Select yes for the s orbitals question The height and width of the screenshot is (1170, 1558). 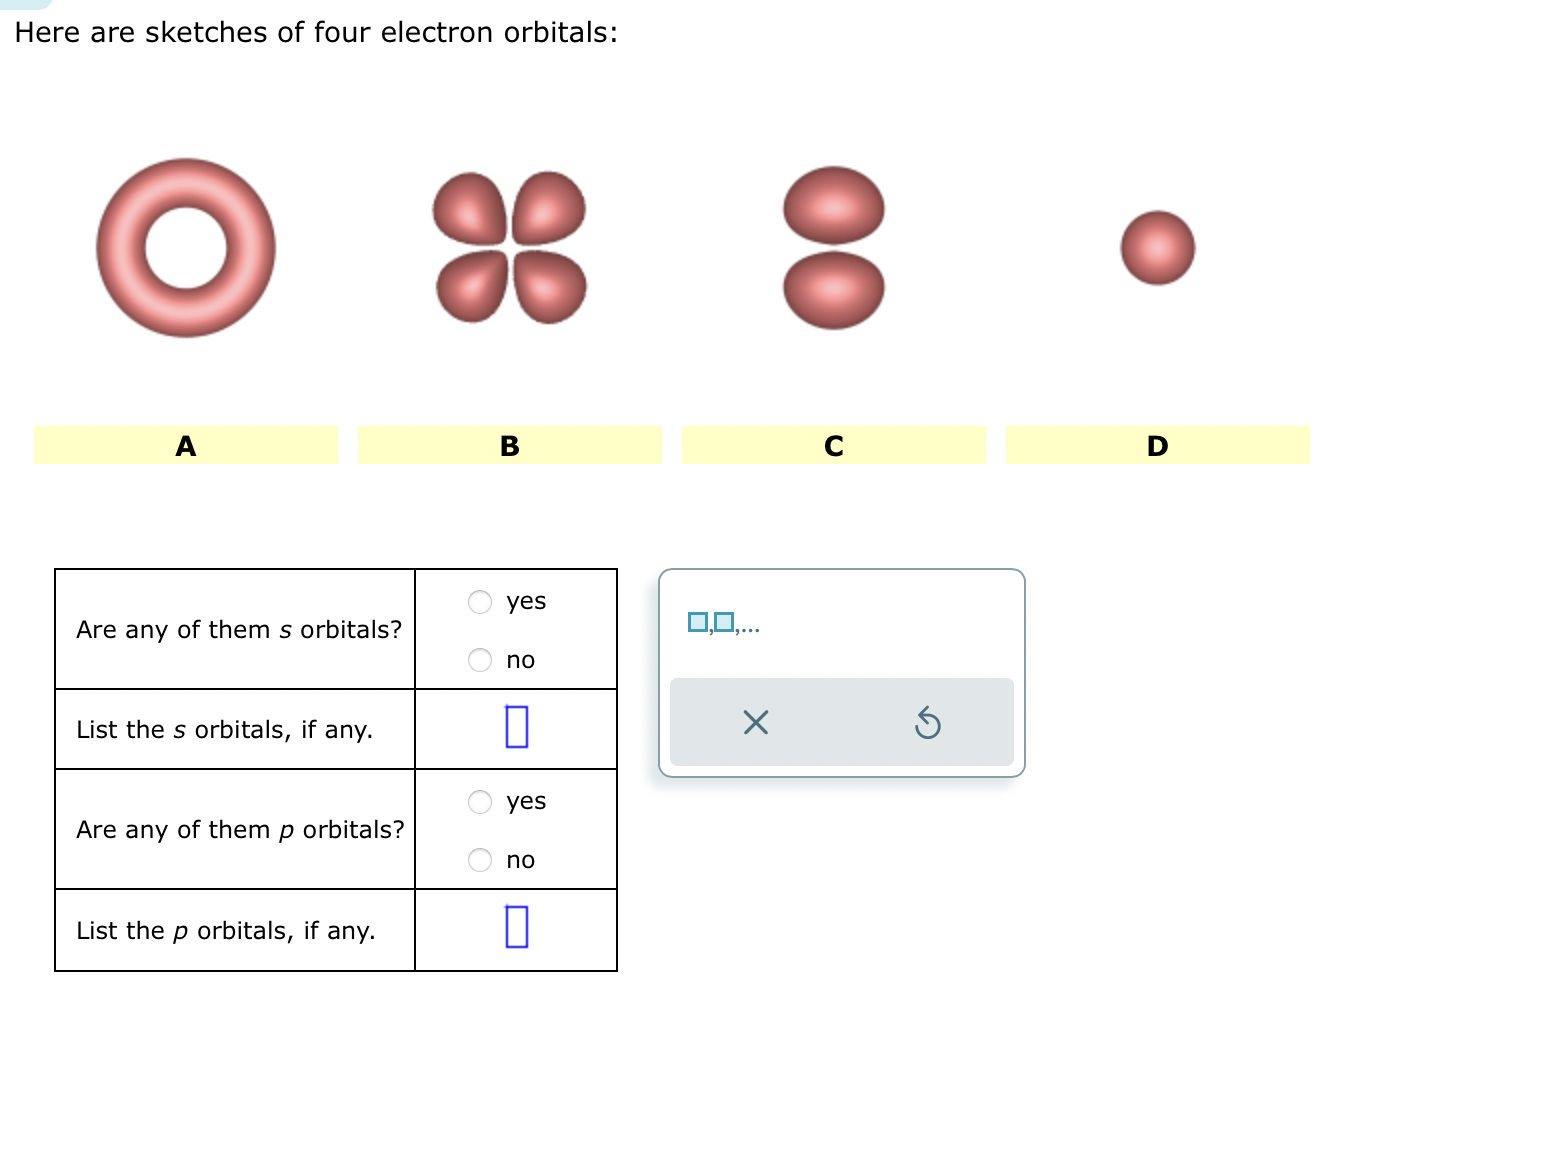[479, 600]
